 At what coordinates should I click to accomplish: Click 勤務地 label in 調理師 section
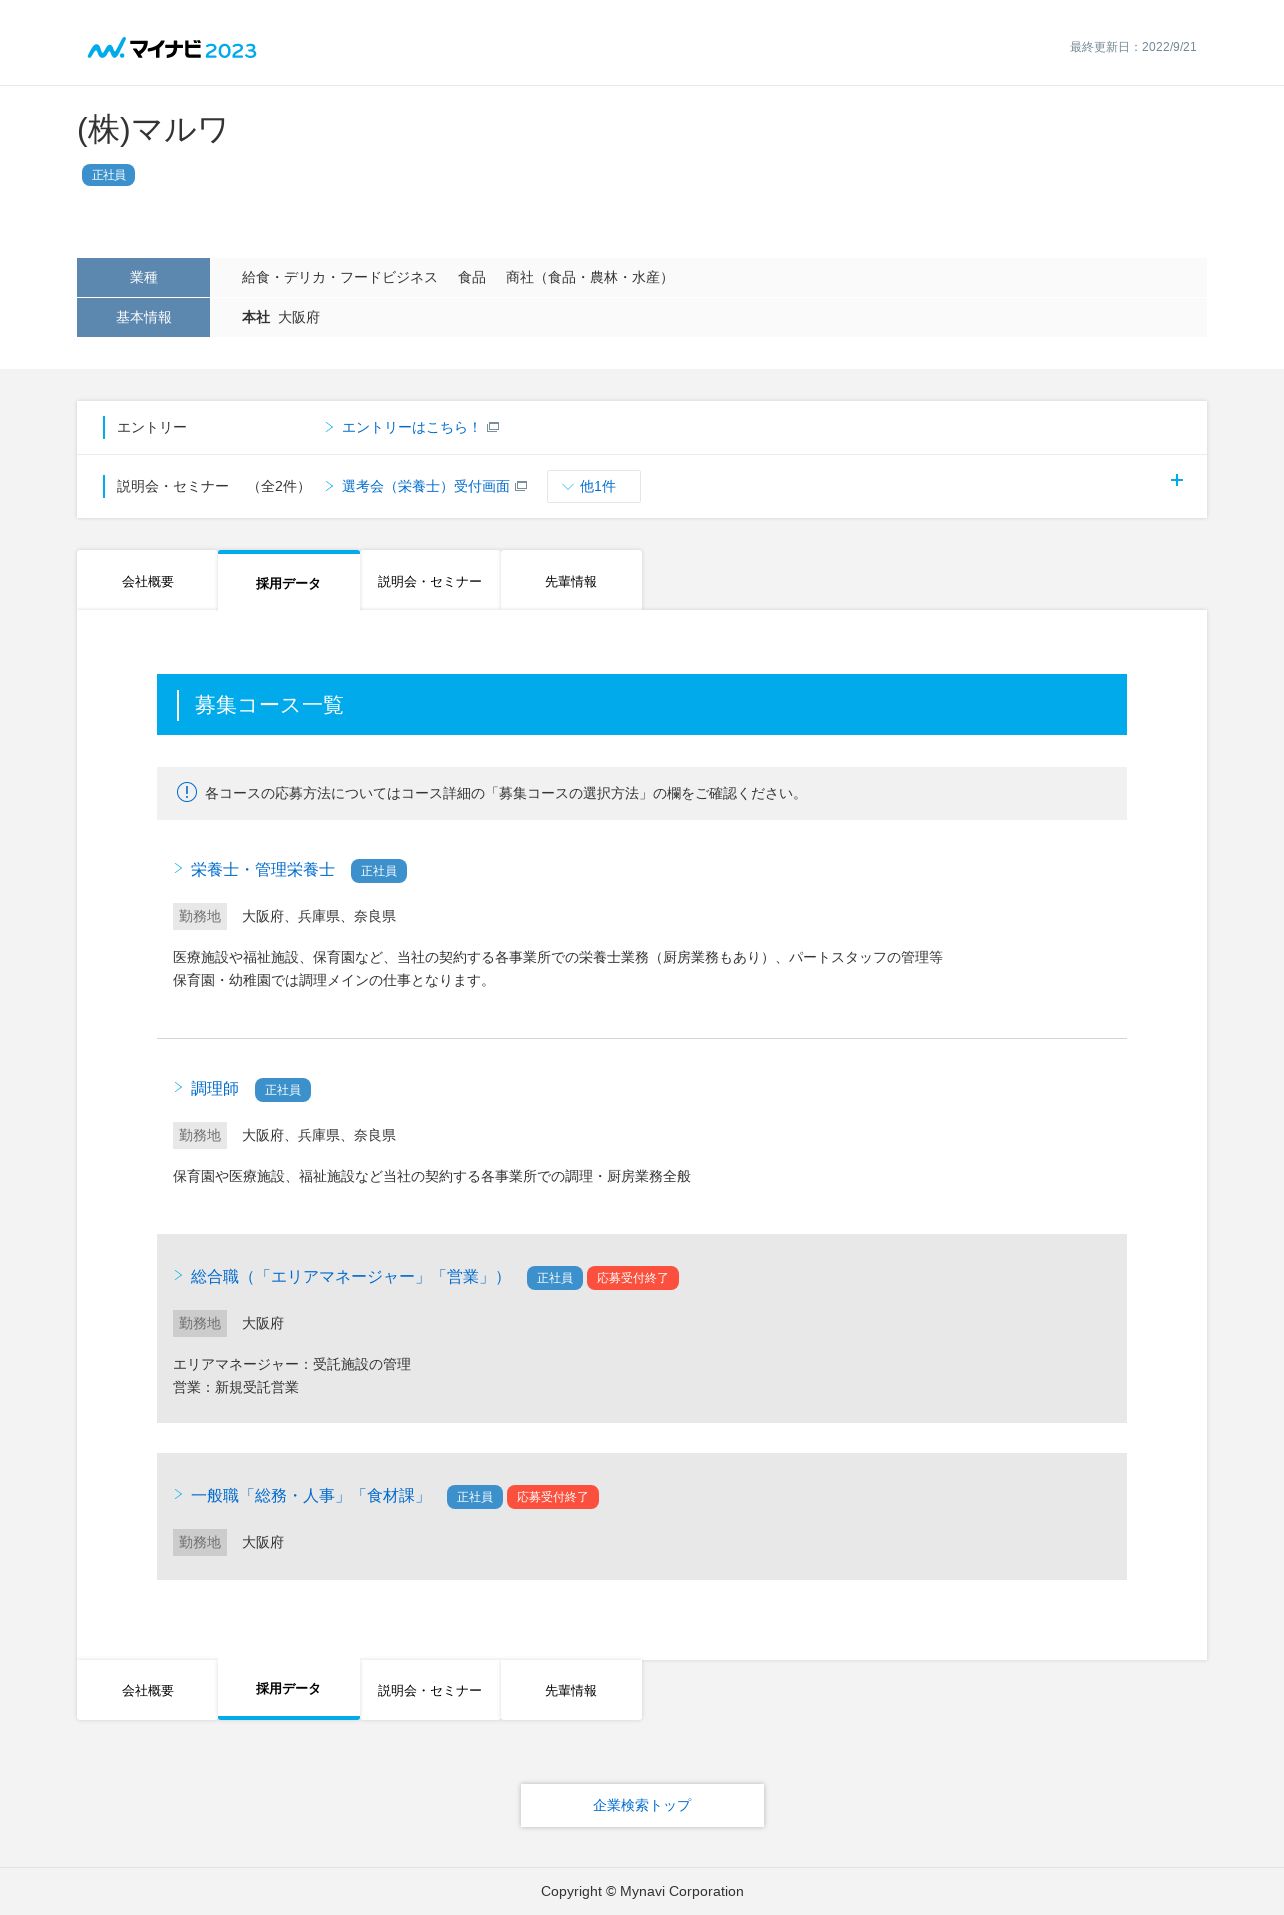click(x=200, y=1135)
